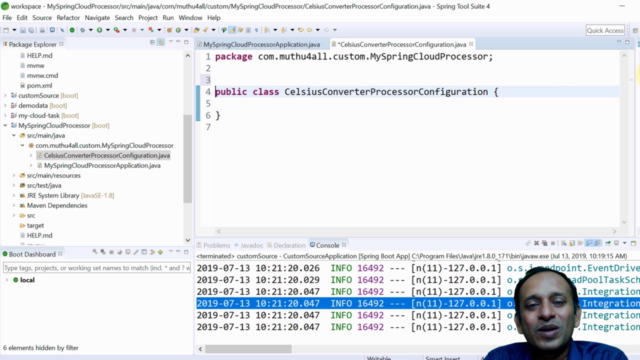Select the target folder
Image resolution: width=640 pixels, height=360 pixels.
click(35, 225)
